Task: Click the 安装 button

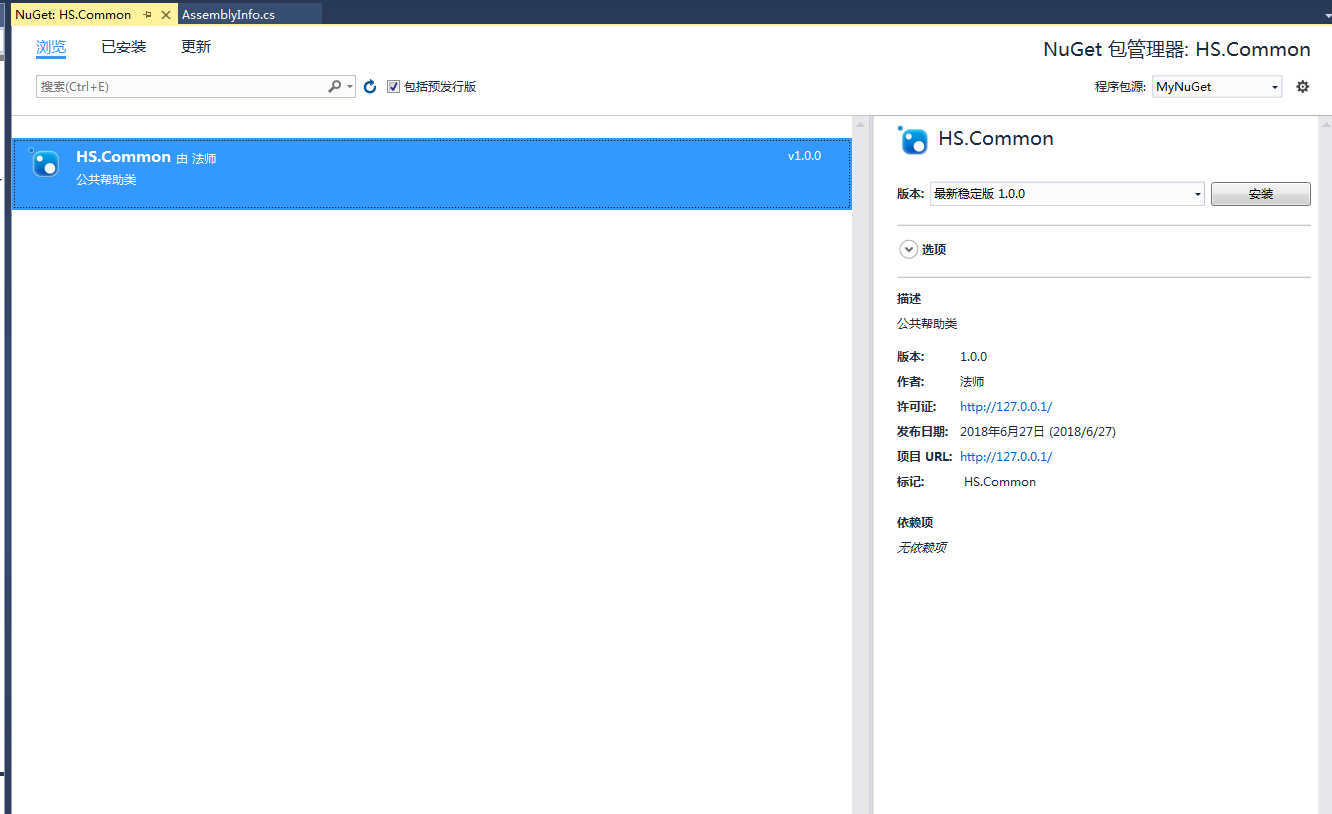Action: tap(1261, 194)
